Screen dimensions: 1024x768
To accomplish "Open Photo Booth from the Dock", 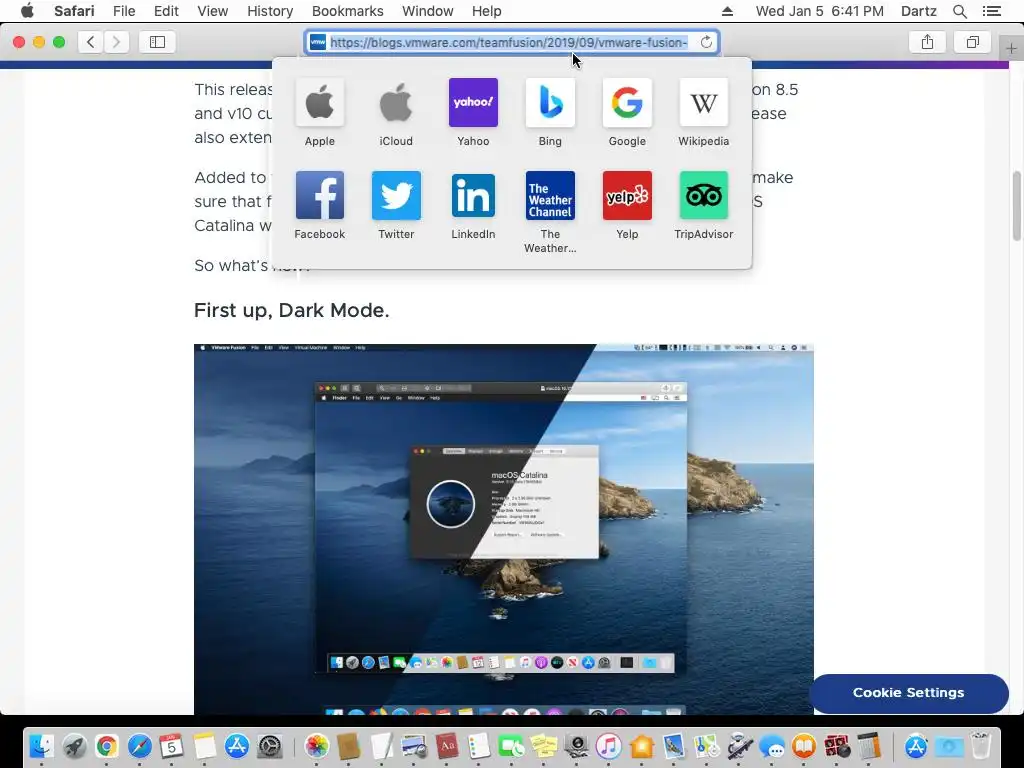I will tap(837, 746).
